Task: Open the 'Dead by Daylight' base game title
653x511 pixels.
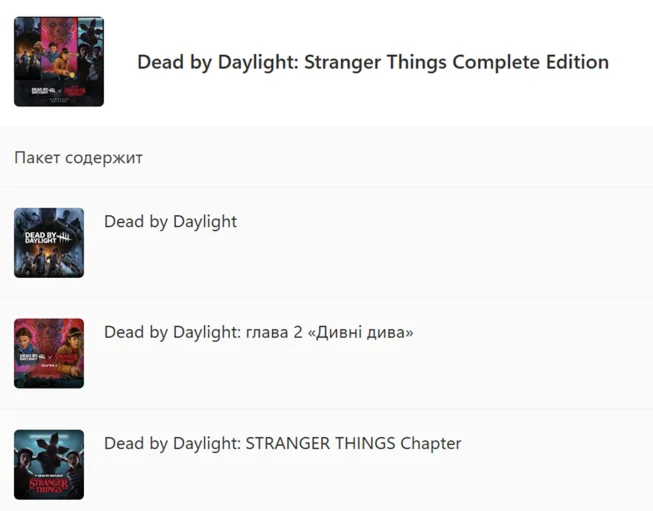Action: pyautogui.click(x=170, y=222)
